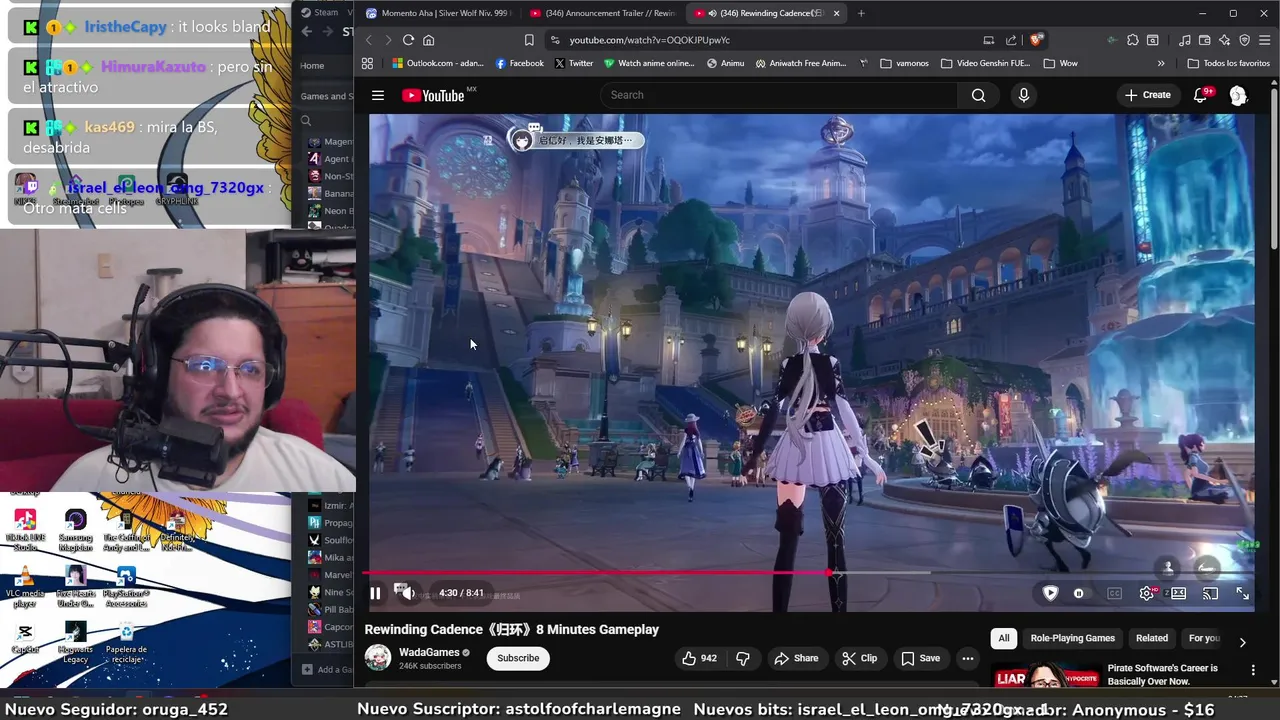Expand the vamonos bookmarks folder
Image resolution: width=1280 pixels, height=720 pixels.
coord(905,63)
